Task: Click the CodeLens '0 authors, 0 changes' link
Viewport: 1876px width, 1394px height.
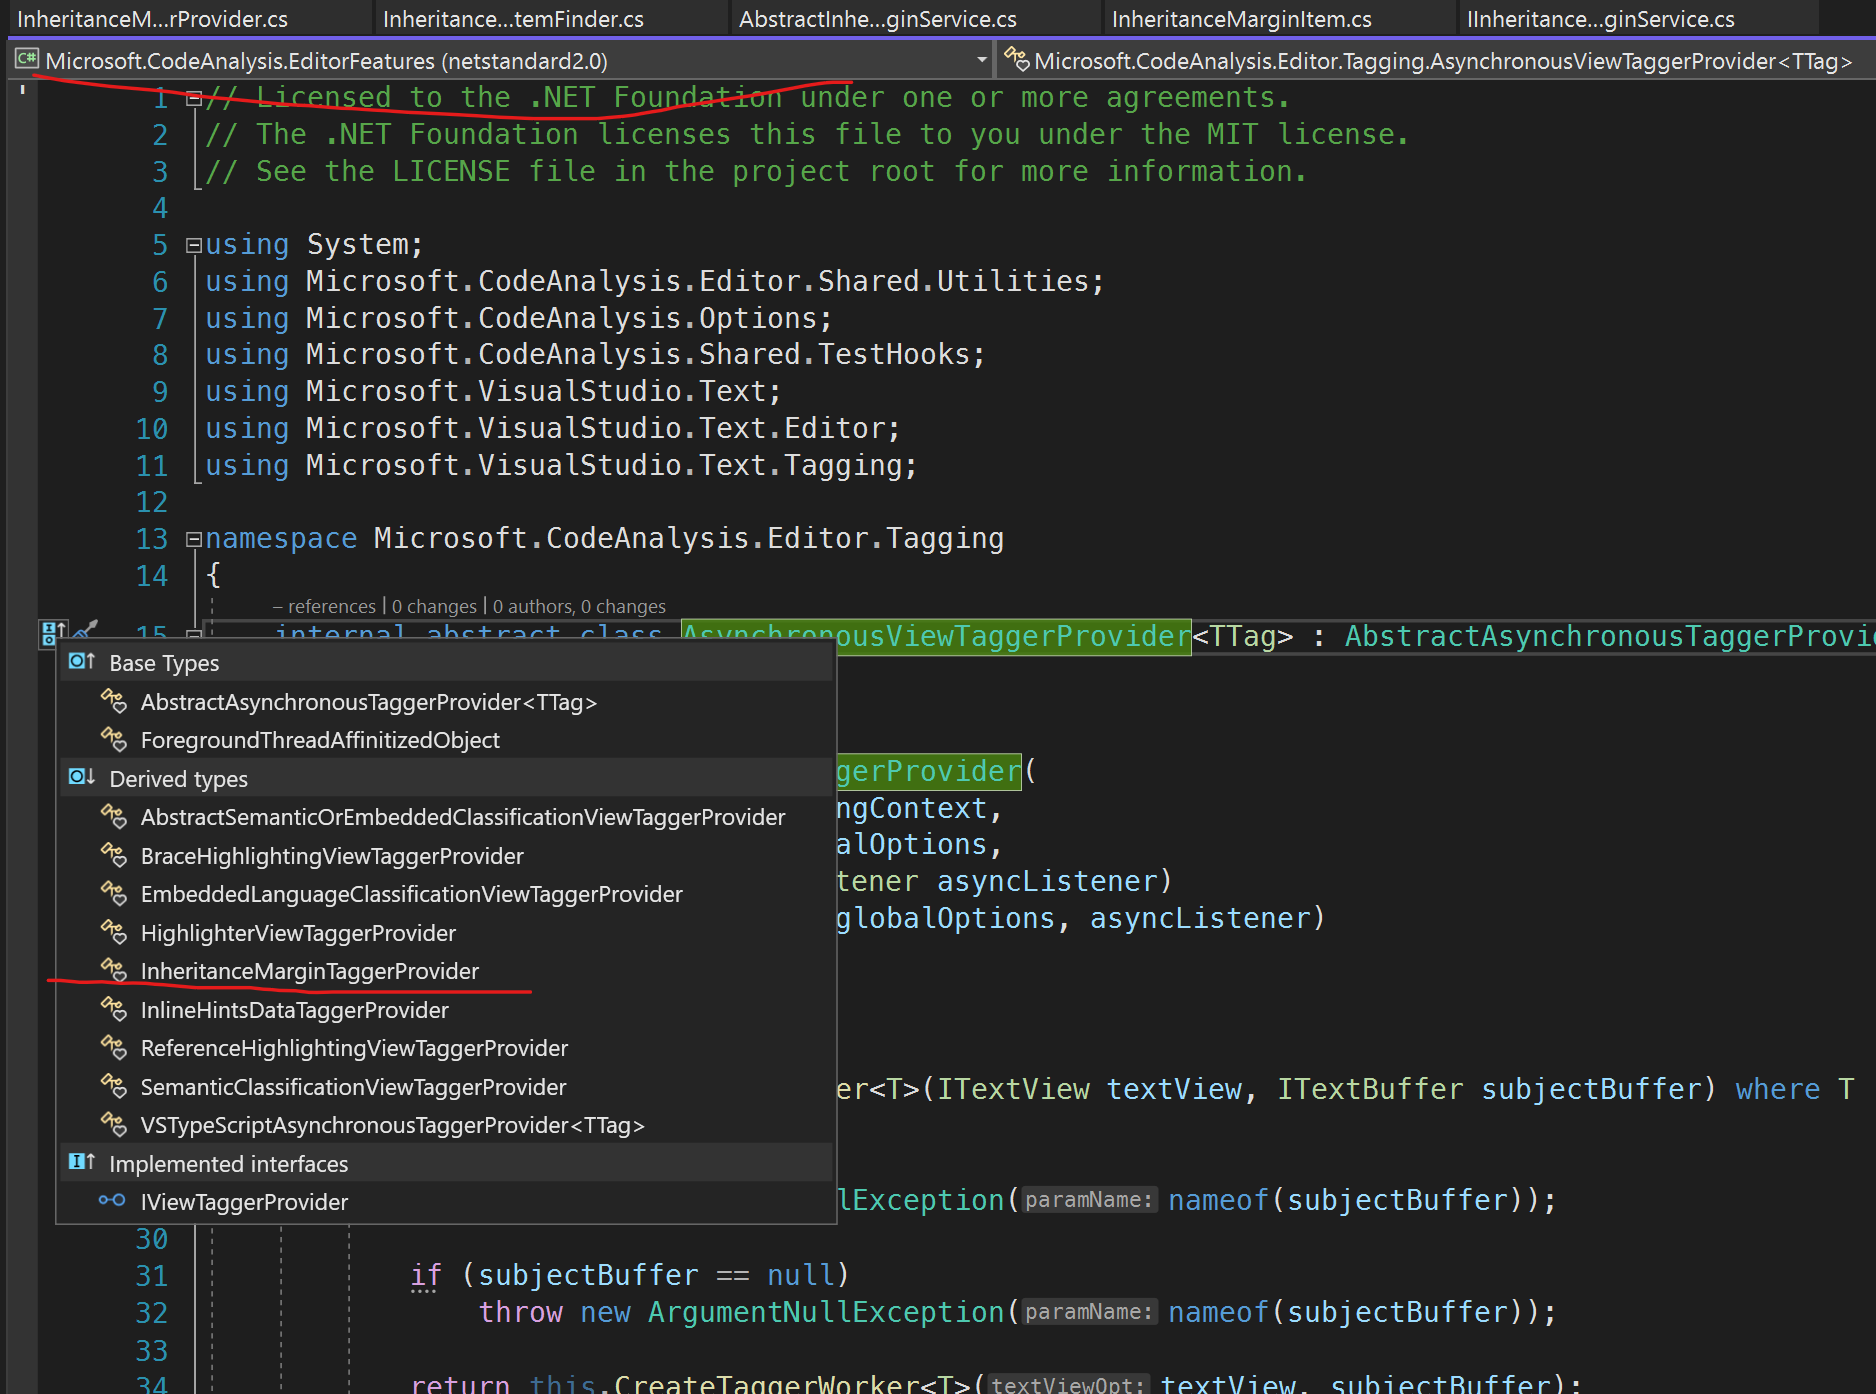Action: pyautogui.click(x=579, y=606)
